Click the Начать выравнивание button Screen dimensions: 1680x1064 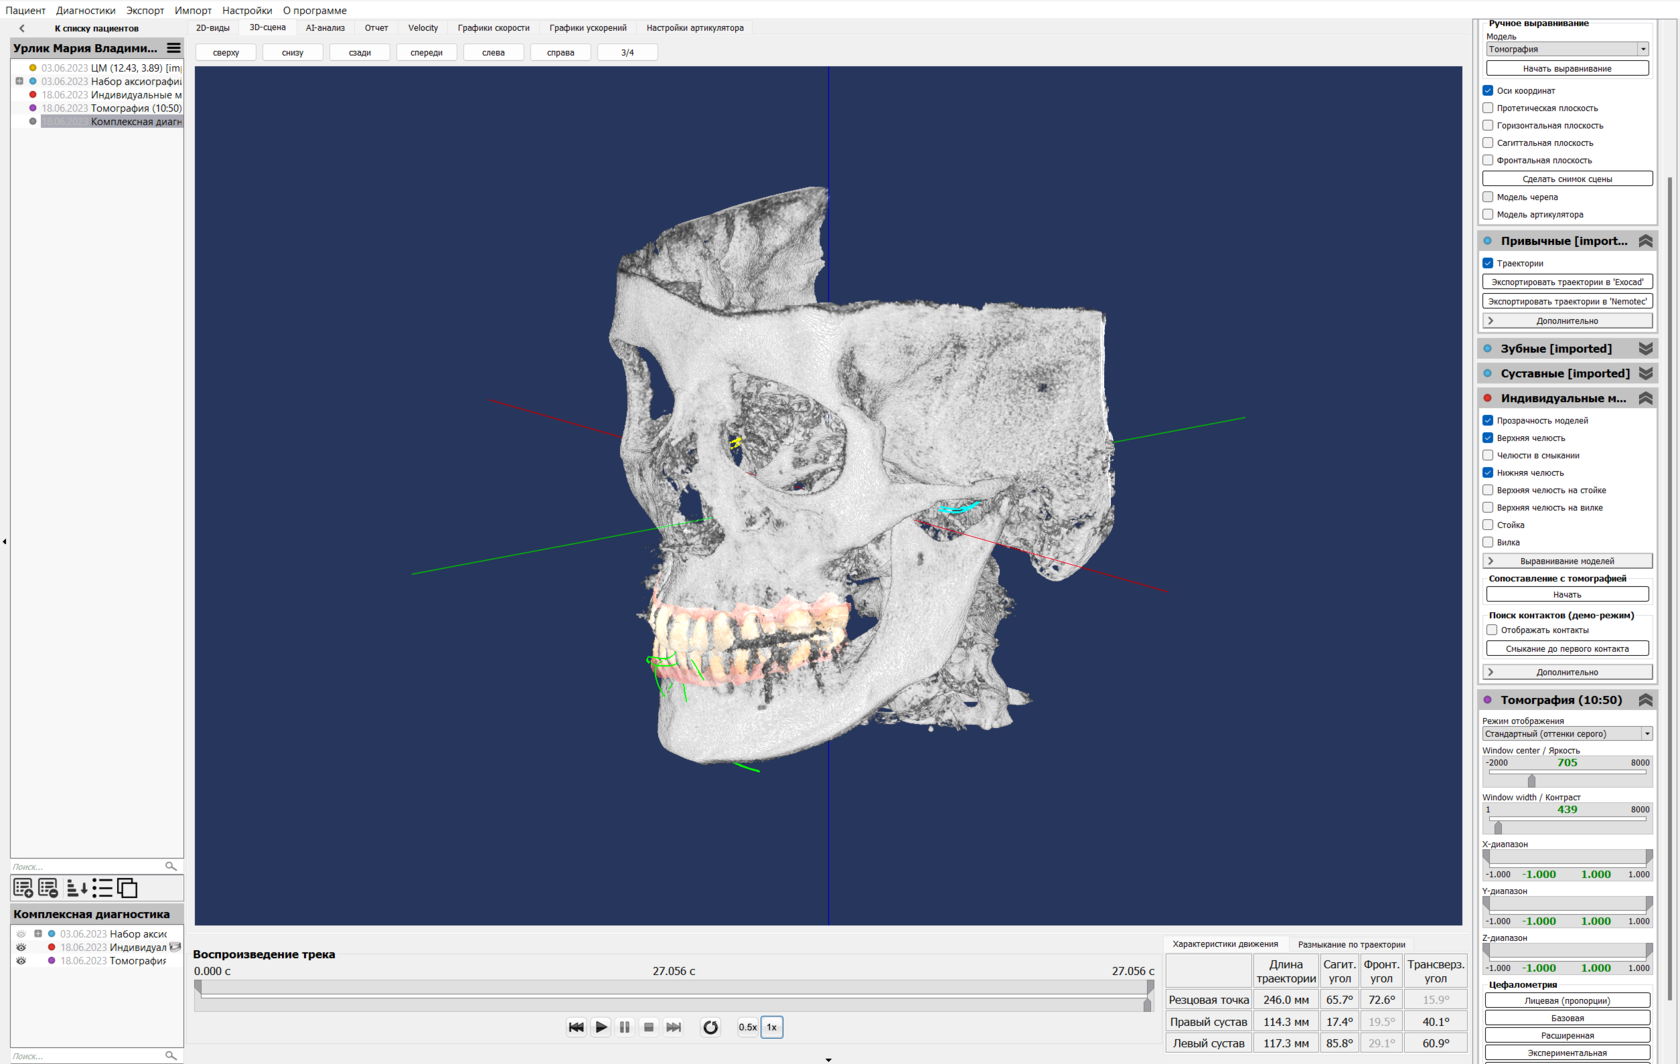pyautogui.click(x=1567, y=68)
